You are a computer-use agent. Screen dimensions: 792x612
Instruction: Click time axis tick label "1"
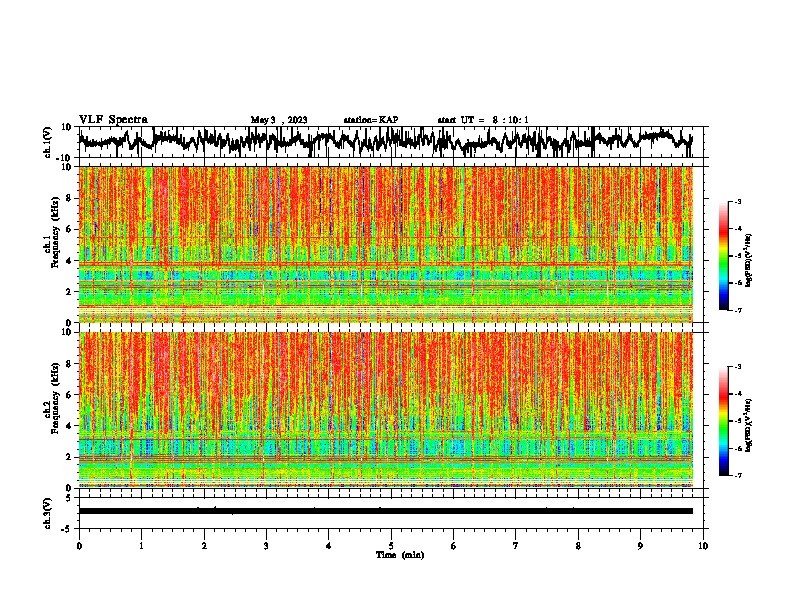141,546
